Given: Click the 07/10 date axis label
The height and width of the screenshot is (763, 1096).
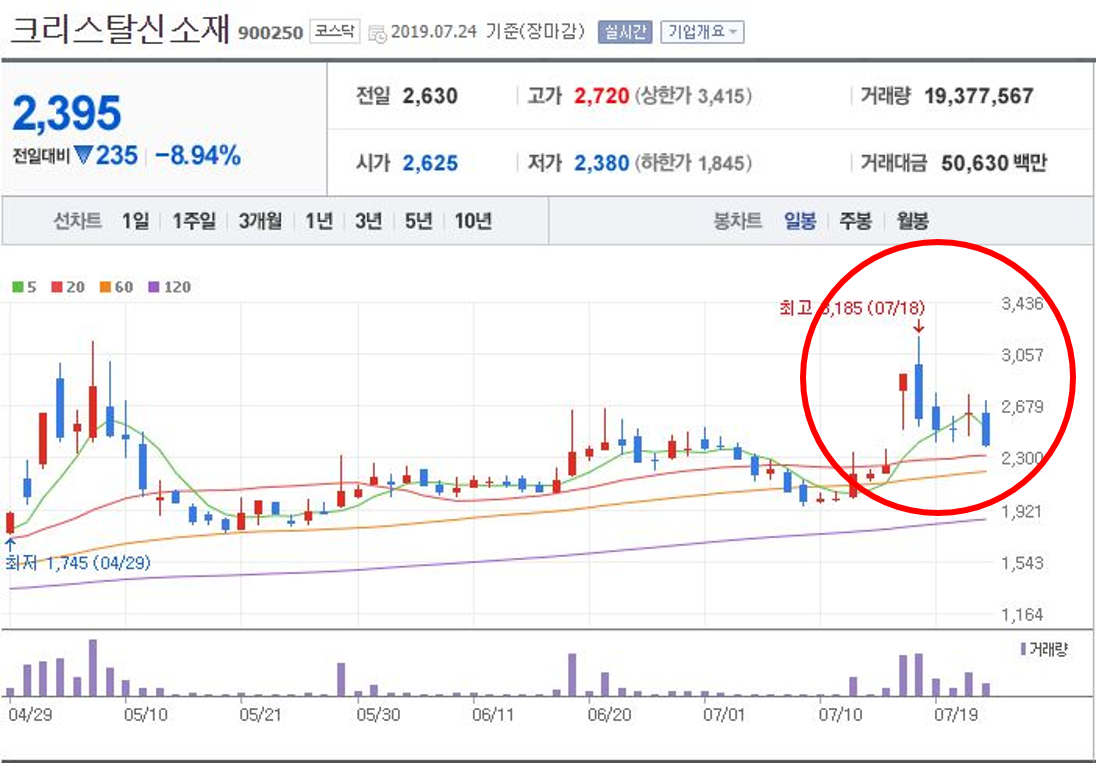Looking at the screenshot, I should click(x=840, y=715).
